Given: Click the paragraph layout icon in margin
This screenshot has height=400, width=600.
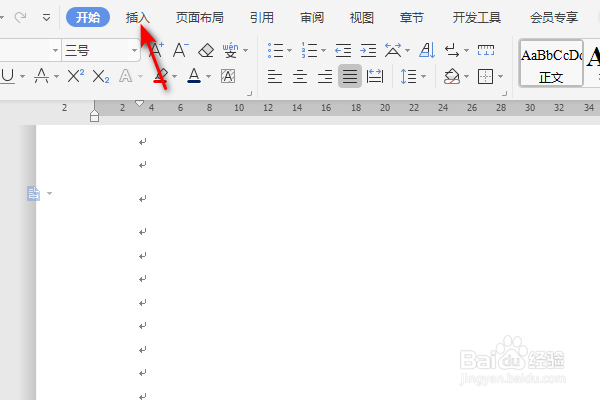Looking at the screenshot, I should coord(33,193).
